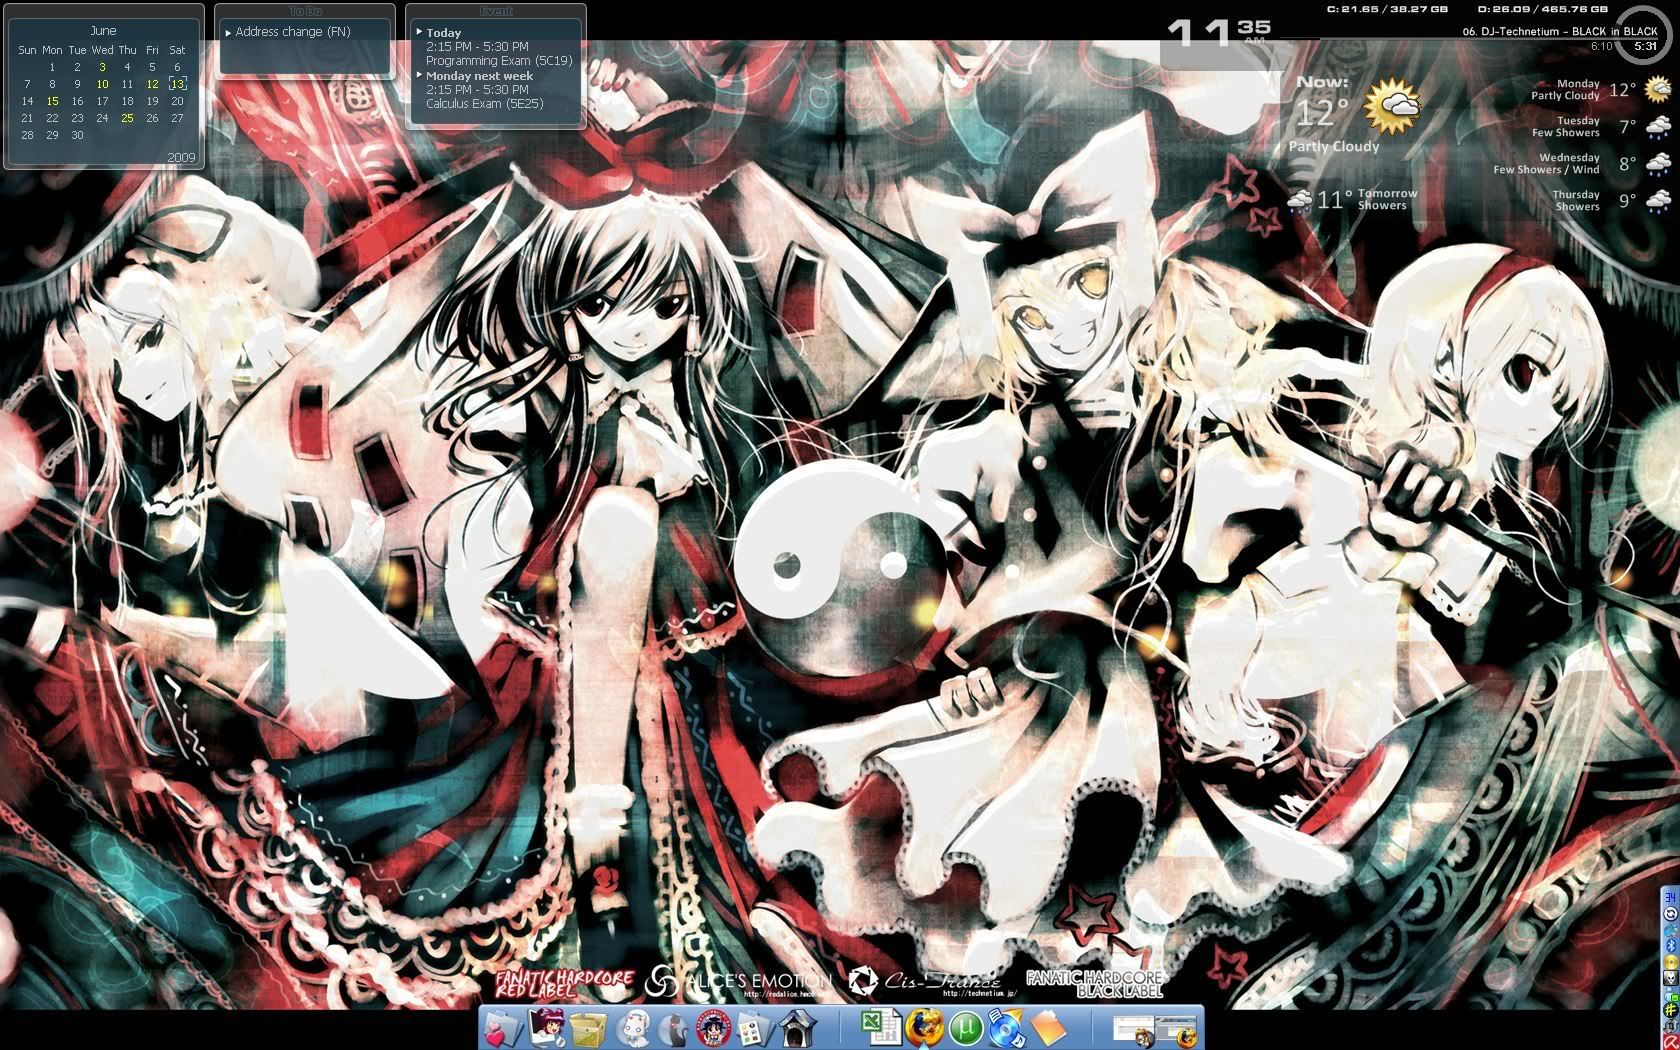Click the blue 34 temperature tray indicator
Image resolution: width=1680 pixels, height=1050 pixels.
[1671, 898]
